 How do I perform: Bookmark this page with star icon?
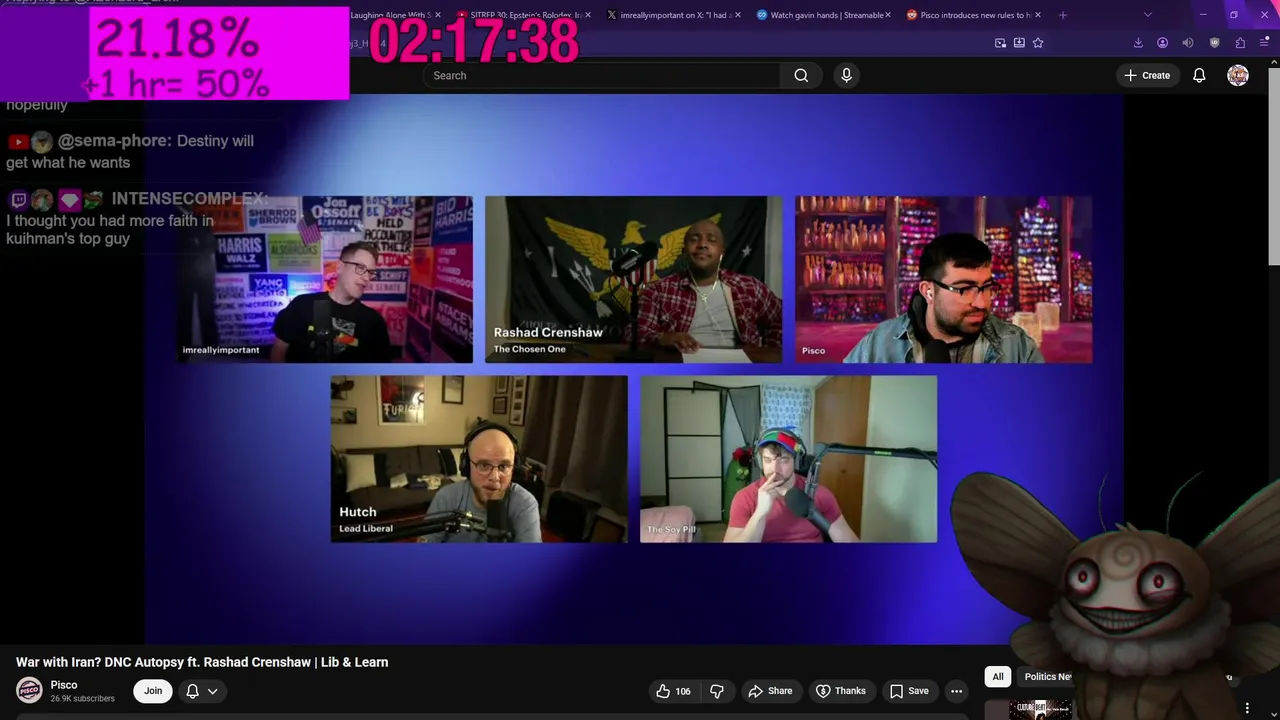[x=1038, y=43]
